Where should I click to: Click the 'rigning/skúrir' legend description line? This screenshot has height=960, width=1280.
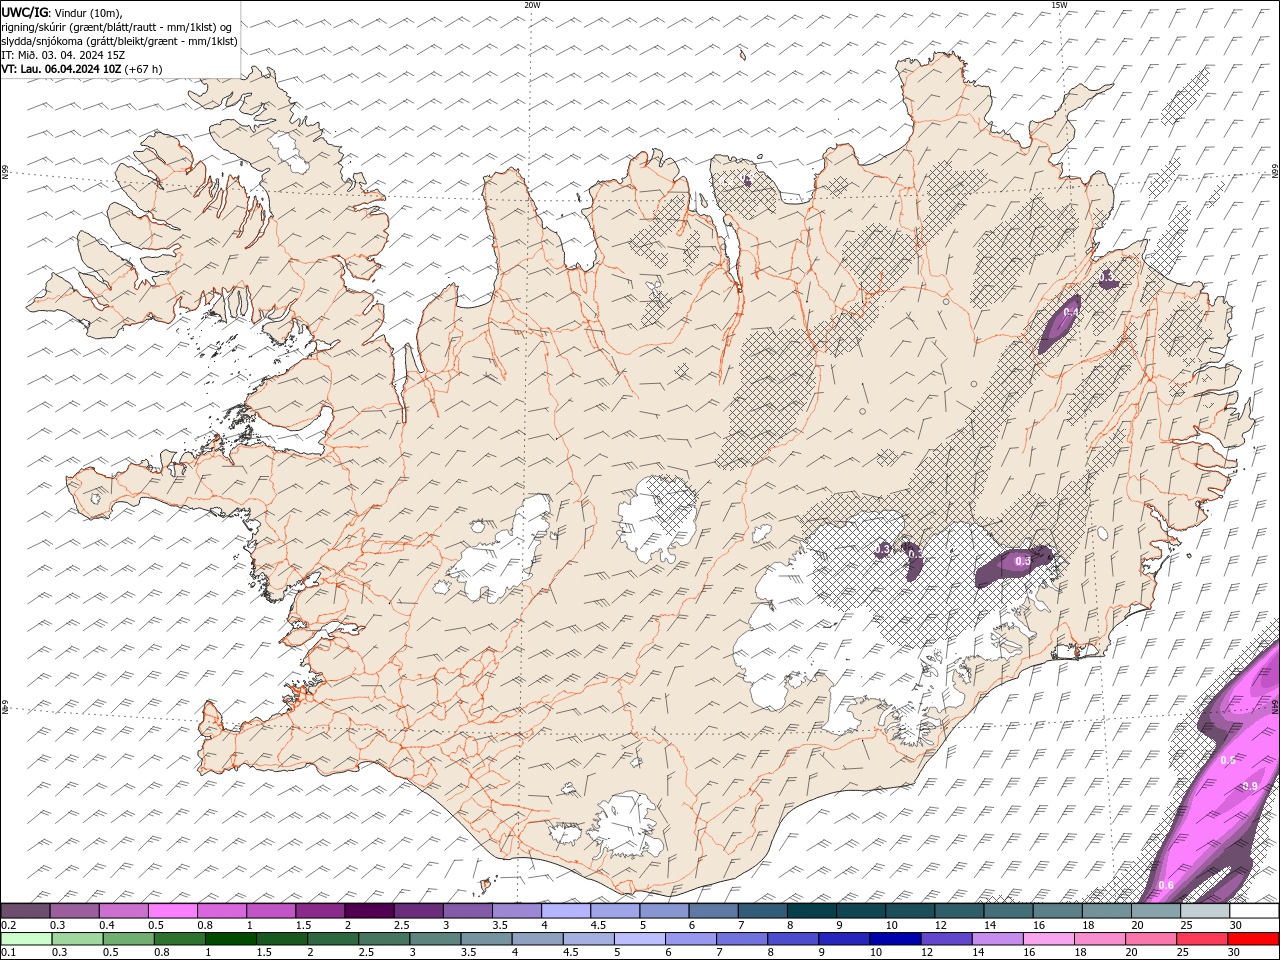[116, 27]
